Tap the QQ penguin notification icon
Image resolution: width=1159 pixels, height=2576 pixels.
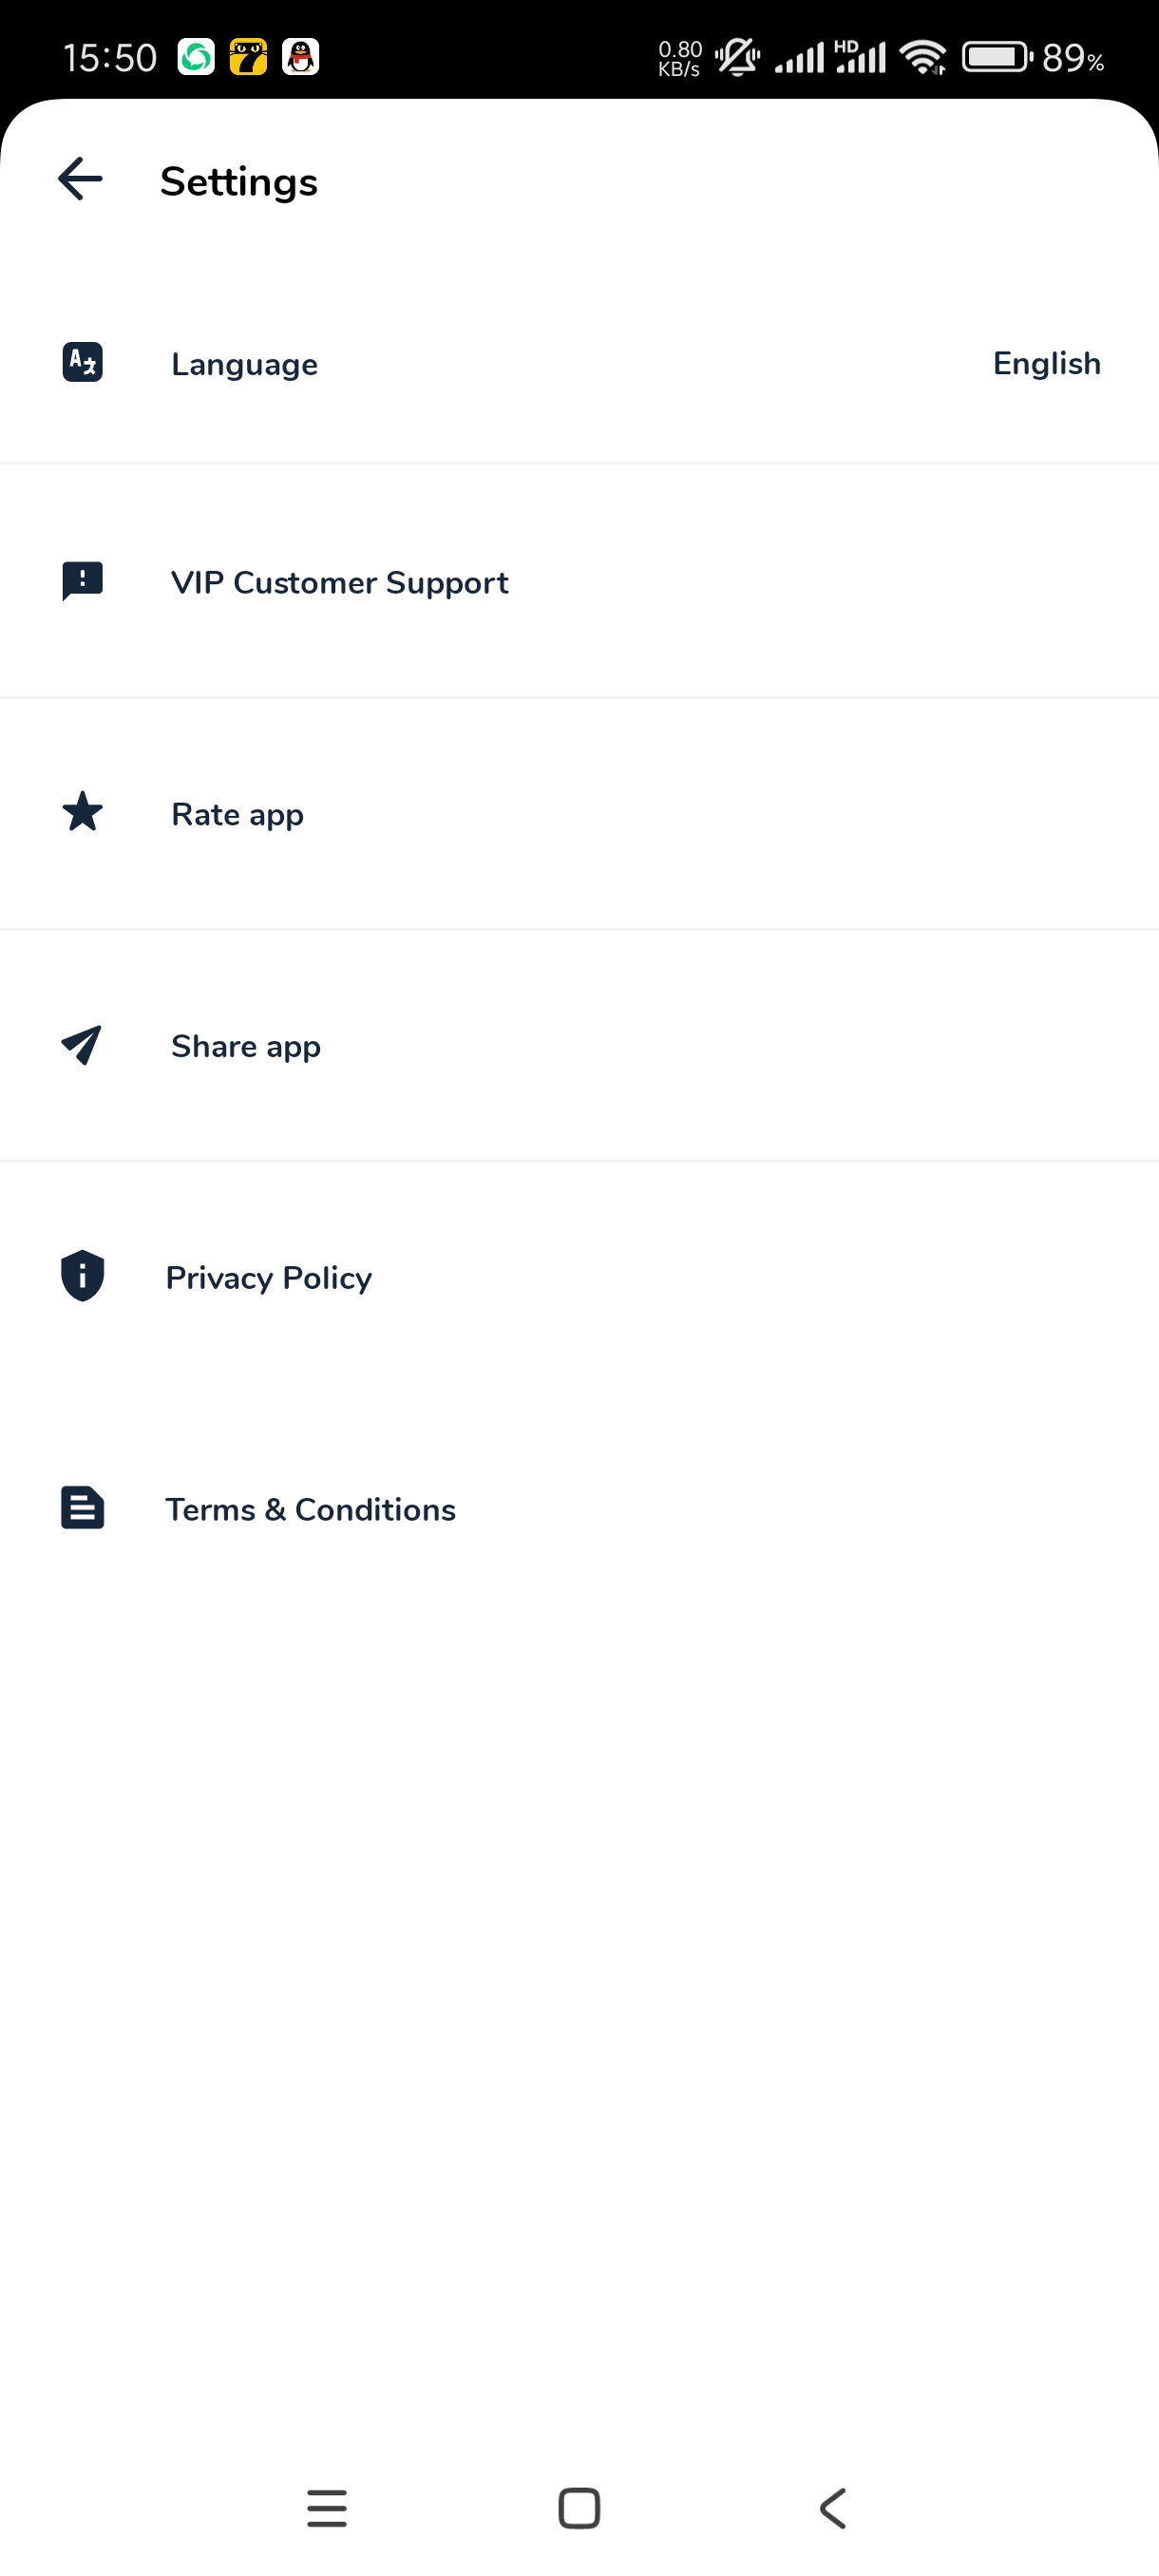(300, 57)
